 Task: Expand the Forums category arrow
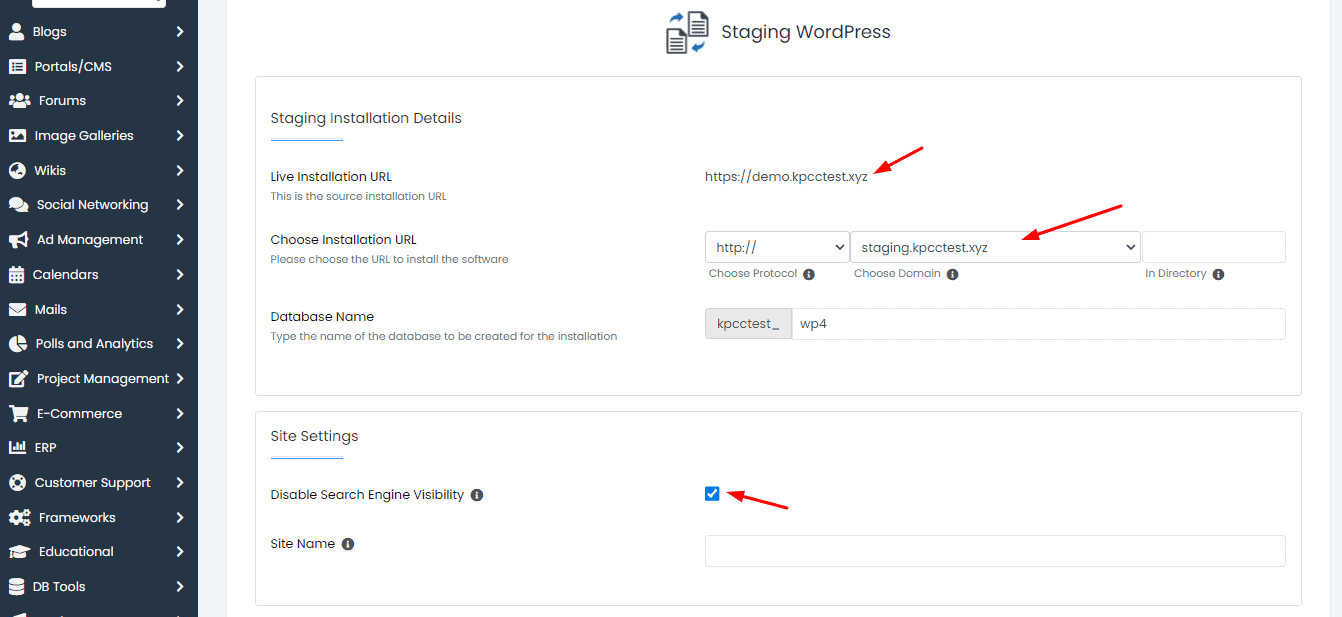tap(180, 101)
